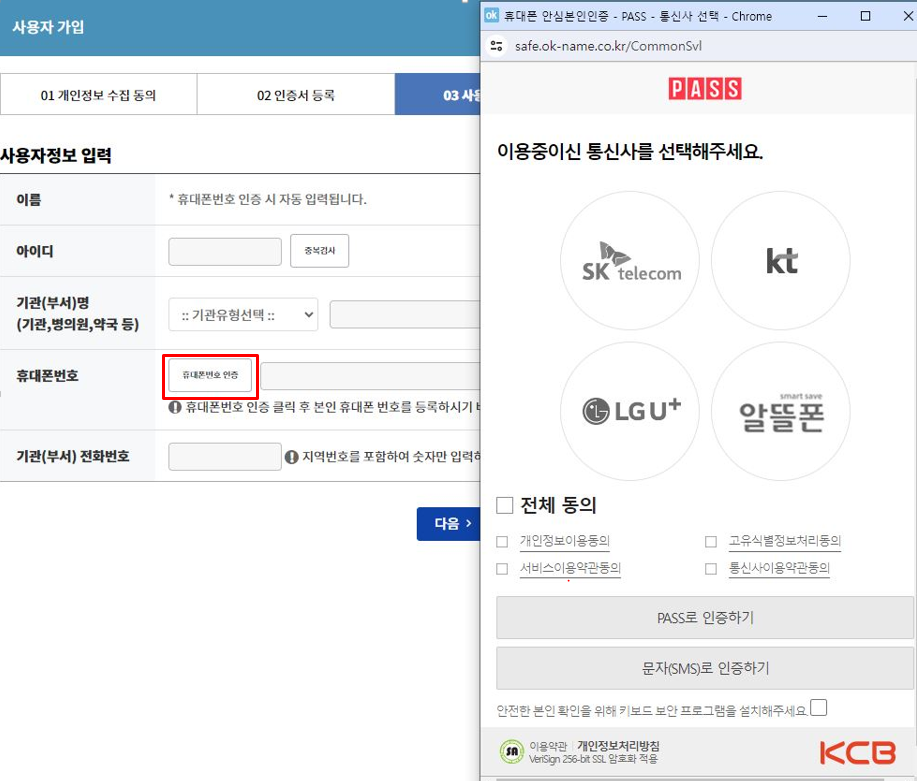The image size is (917, 781).
Task: Check the 고유식별정보처리동의 checkbox
Action: 711,542
